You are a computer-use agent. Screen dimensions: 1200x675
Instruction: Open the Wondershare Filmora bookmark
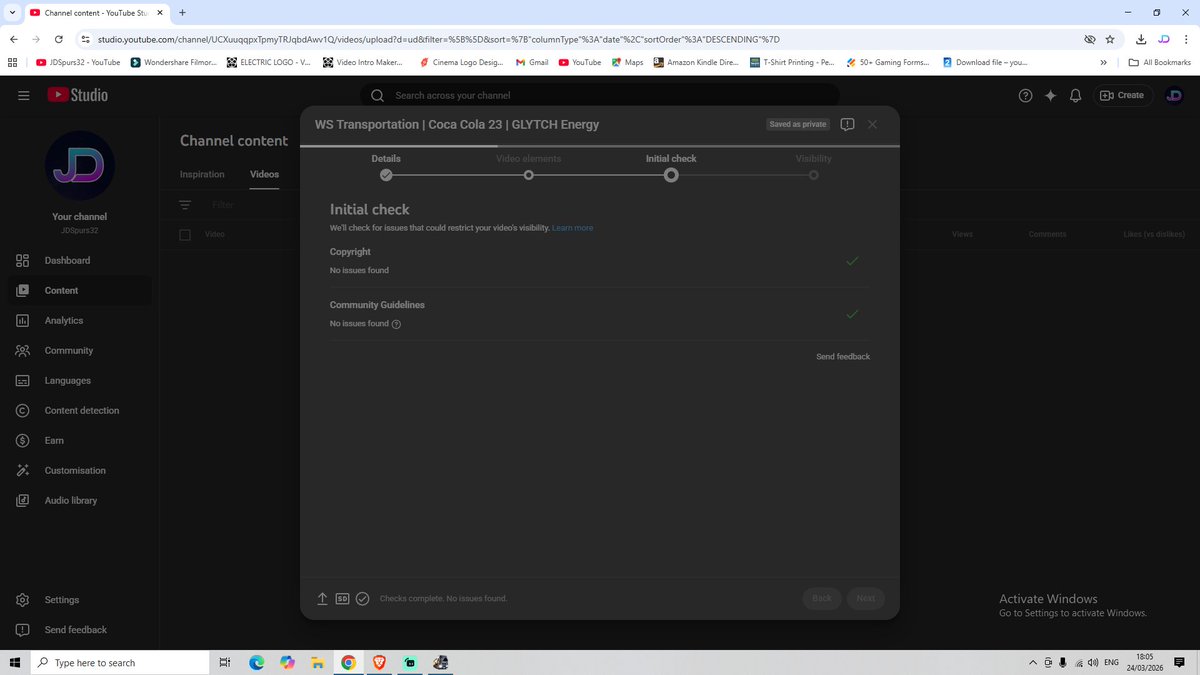pos(174,62)
